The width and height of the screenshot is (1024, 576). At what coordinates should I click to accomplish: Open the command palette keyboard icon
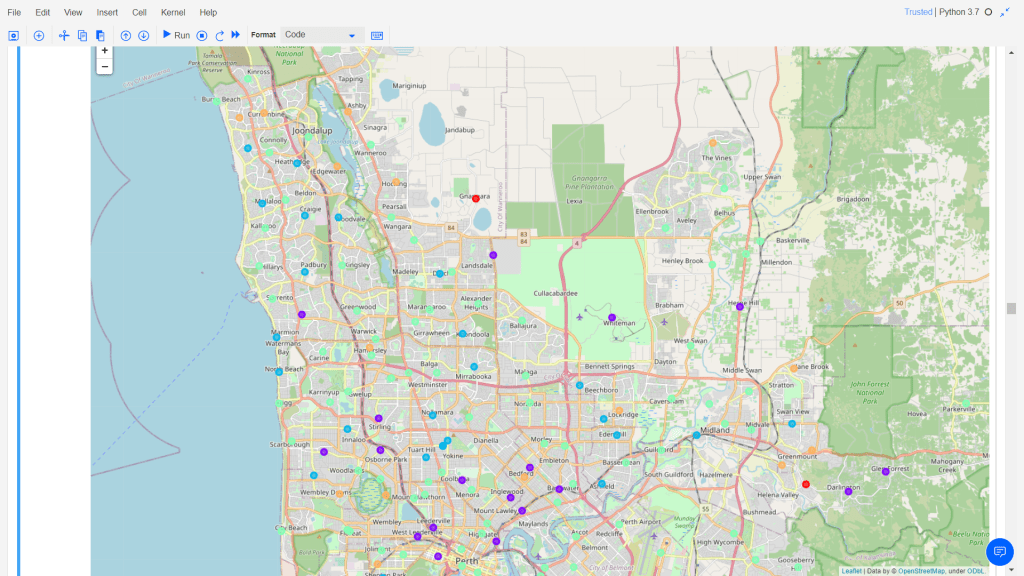coord(377,35)
